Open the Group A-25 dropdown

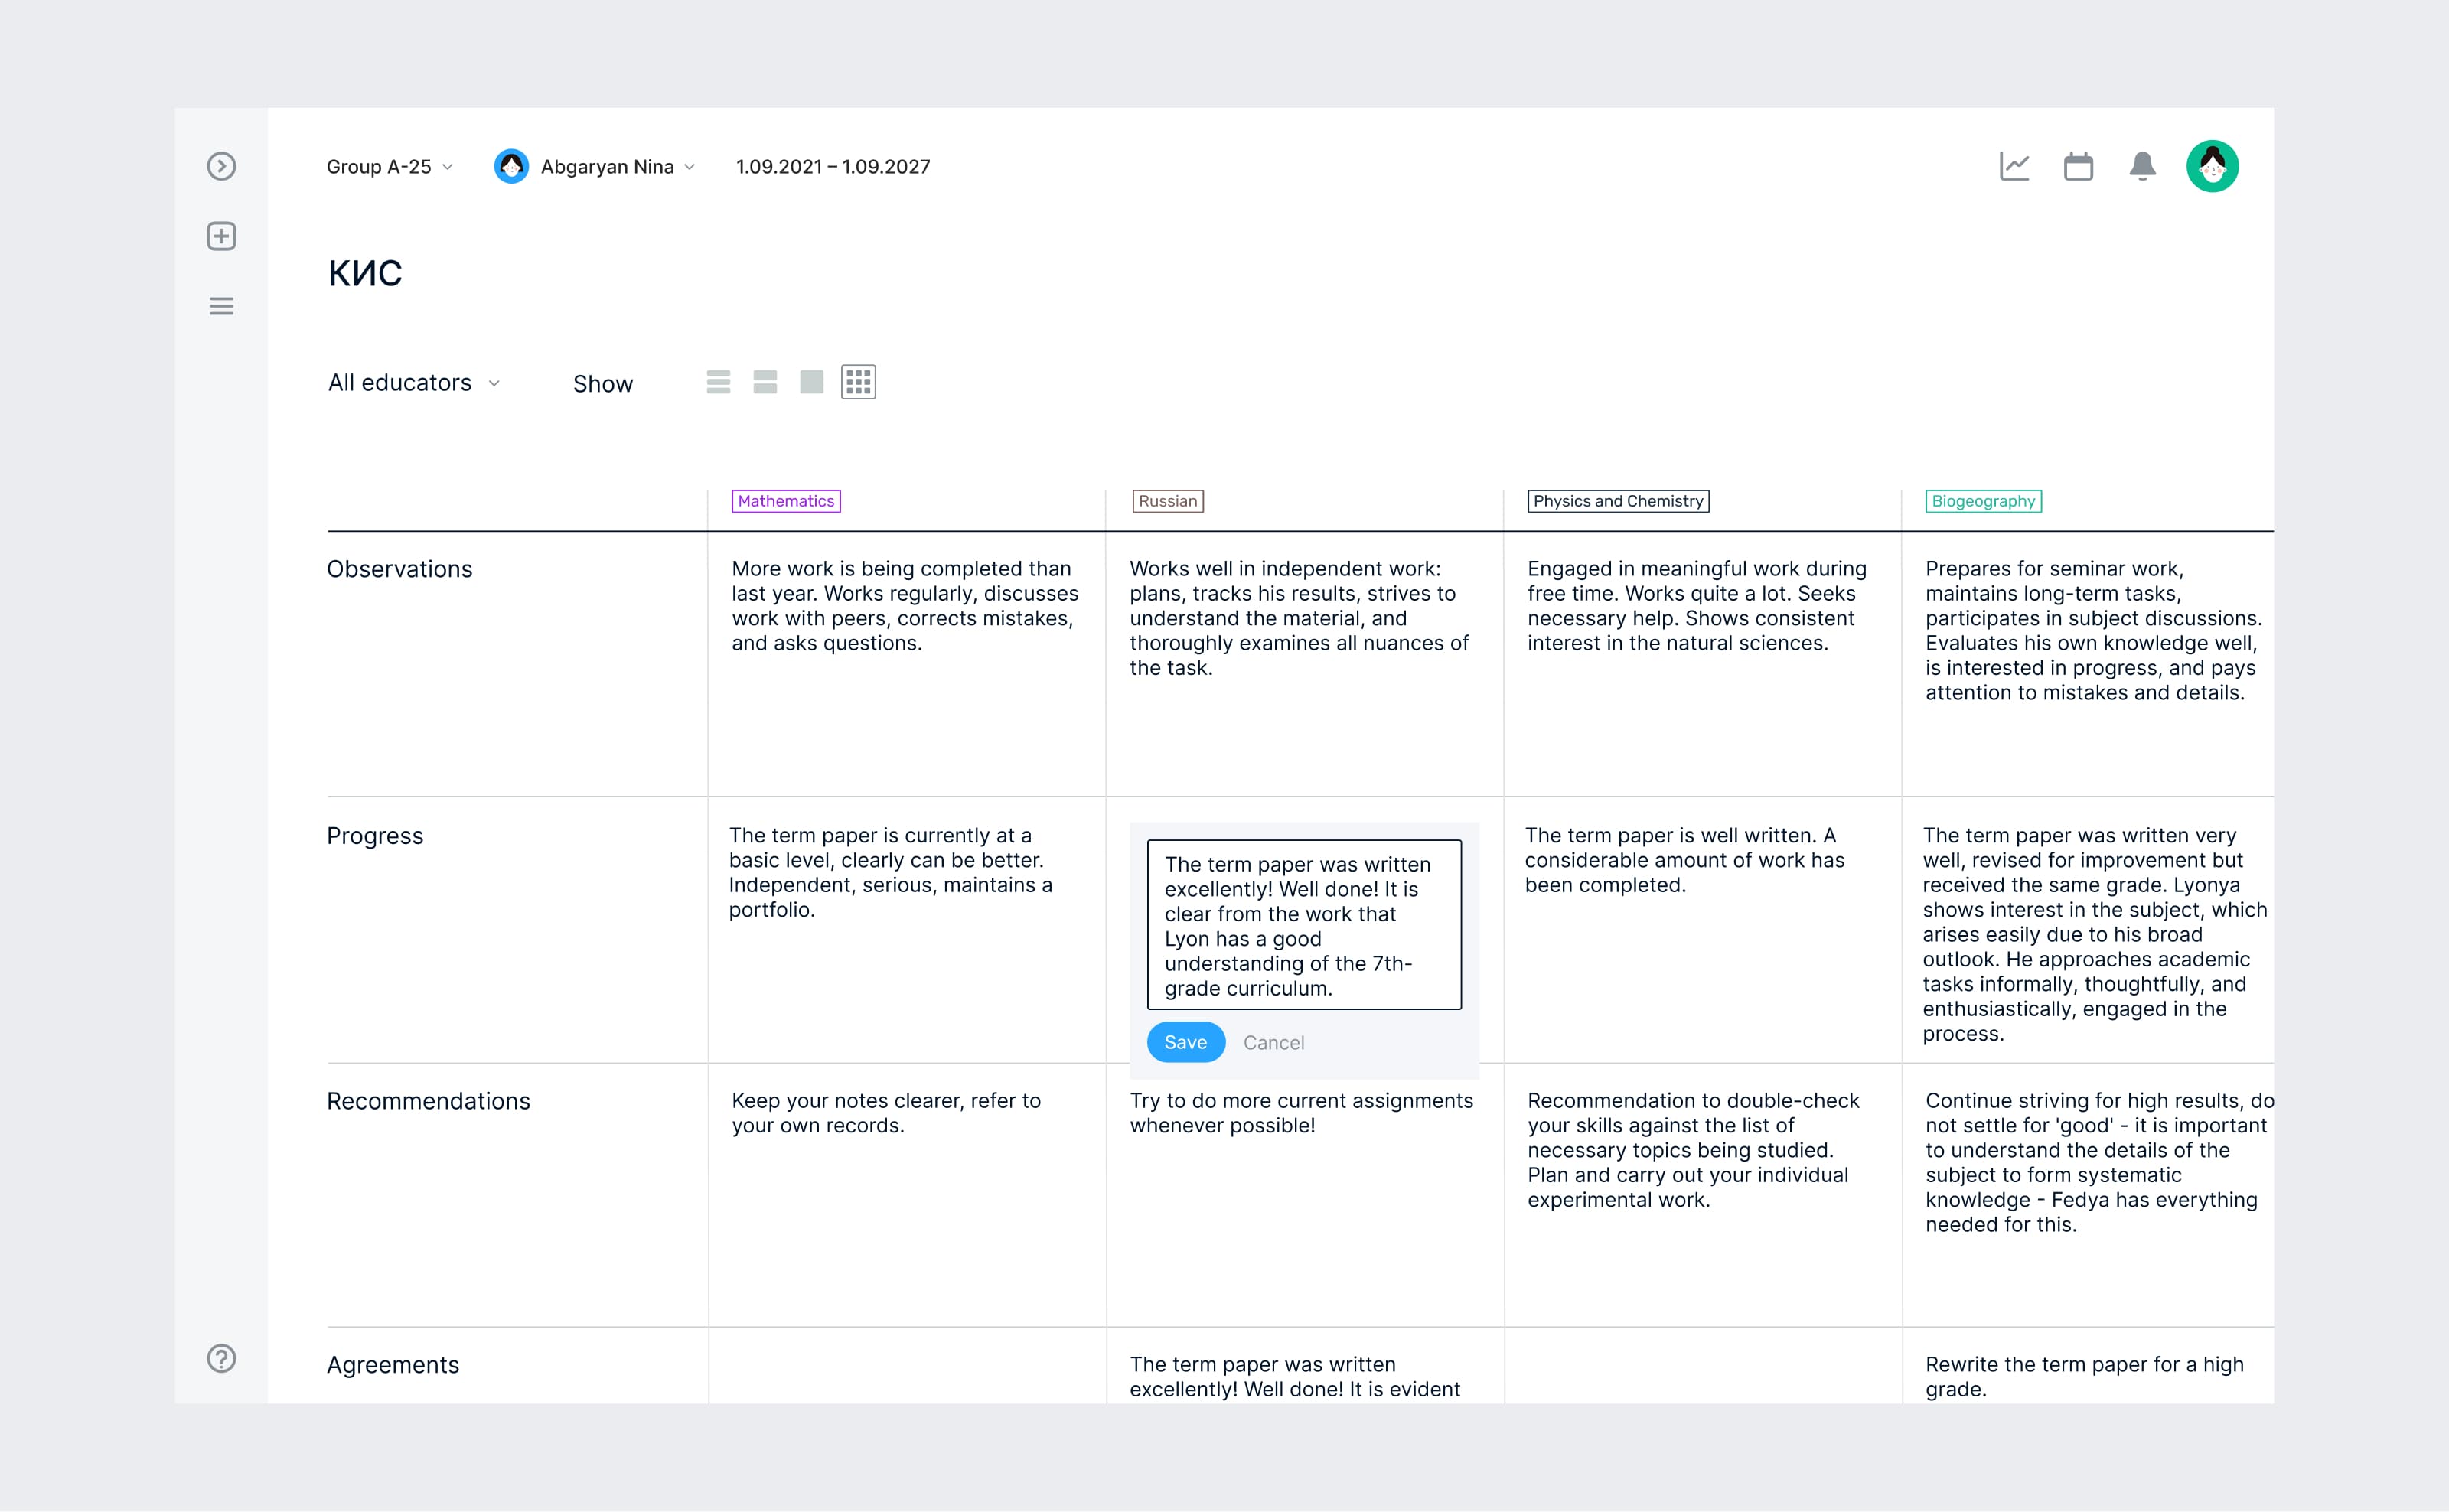(x=389, y=166)
